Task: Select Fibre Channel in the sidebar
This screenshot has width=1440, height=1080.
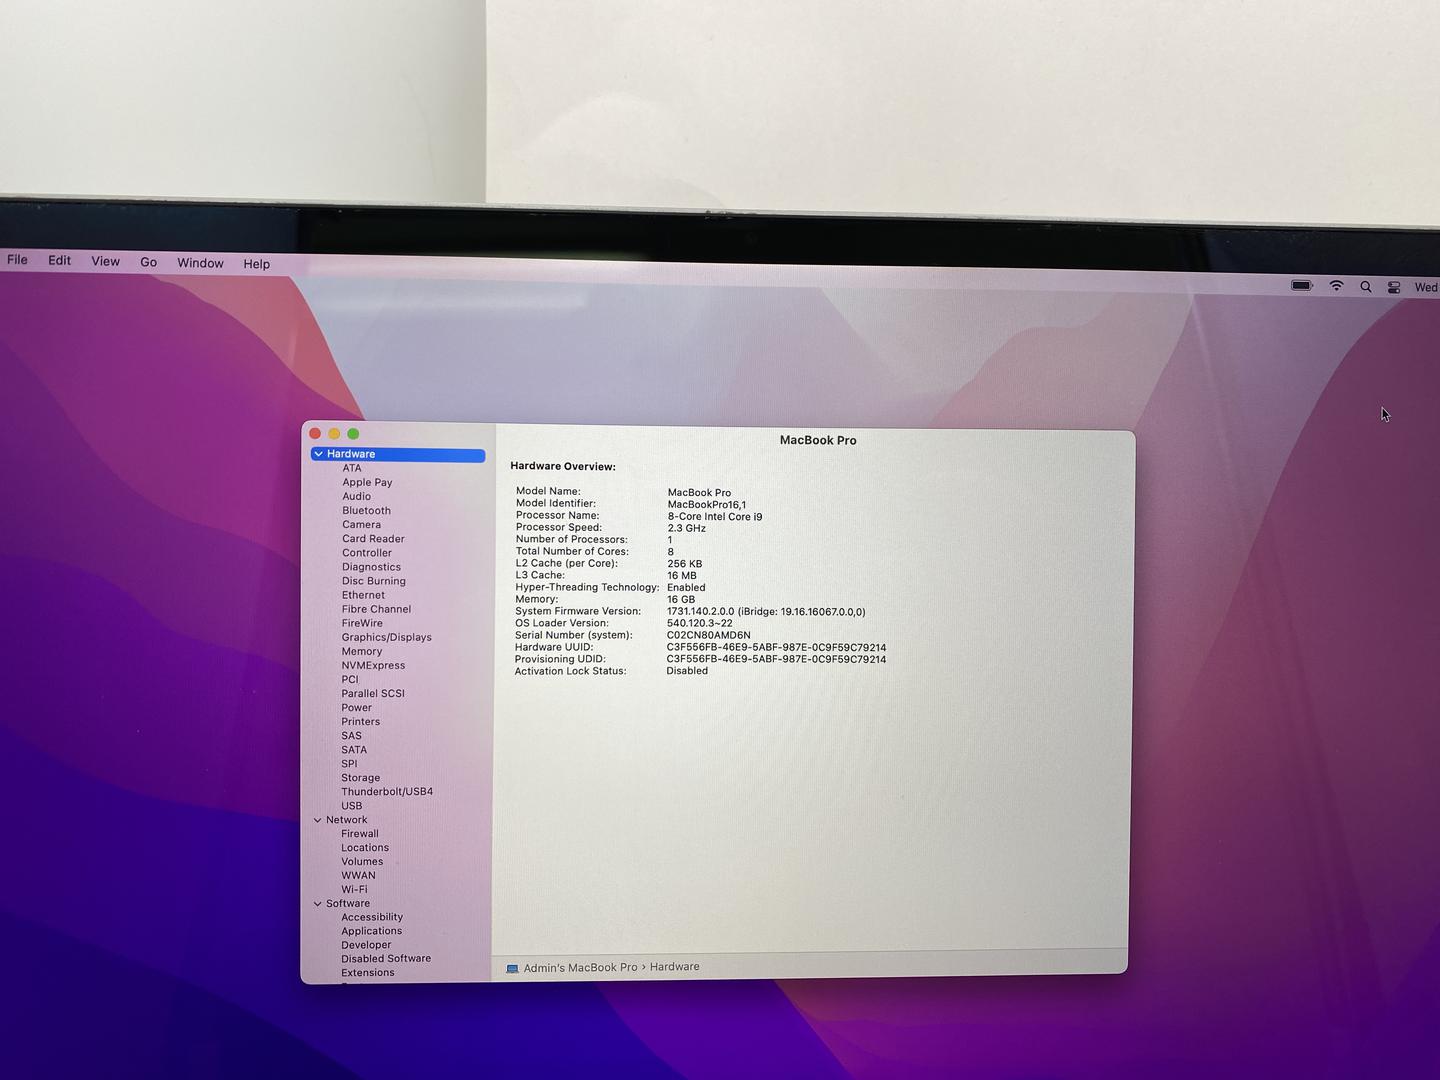Action: [x=376, y=608]
